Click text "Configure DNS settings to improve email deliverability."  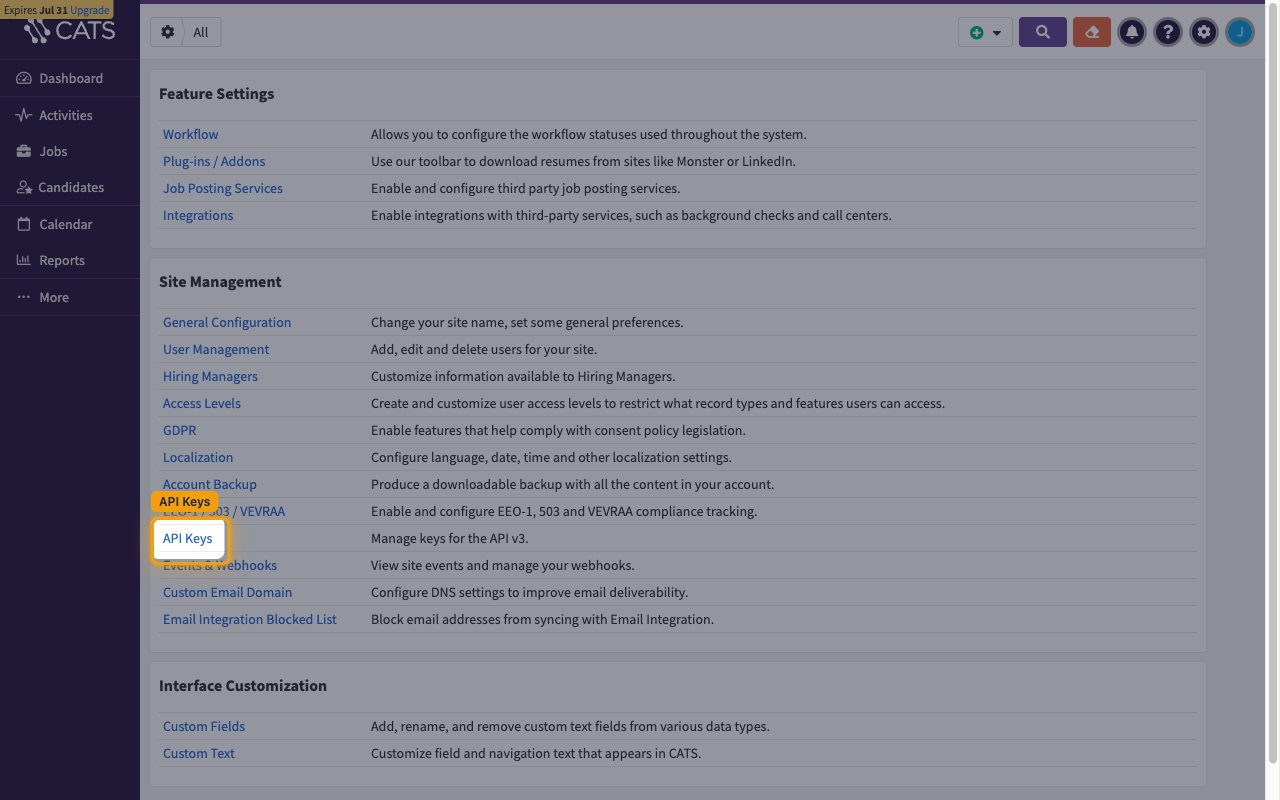click(530, 592)
